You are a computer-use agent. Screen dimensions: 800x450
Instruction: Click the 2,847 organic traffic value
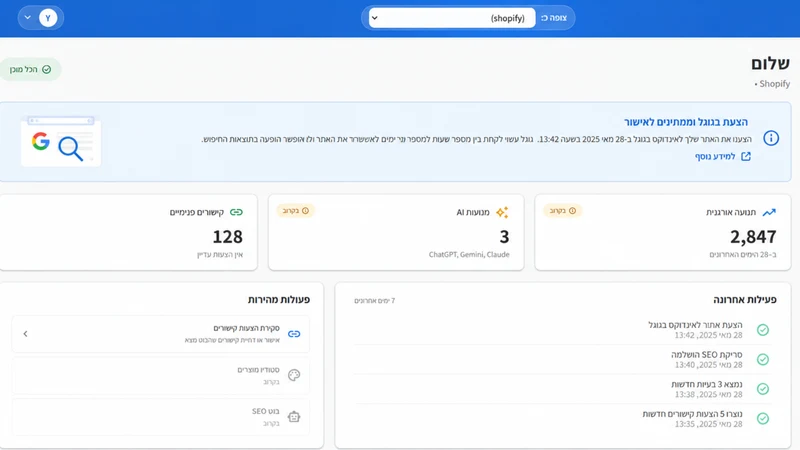click(753, 237)
